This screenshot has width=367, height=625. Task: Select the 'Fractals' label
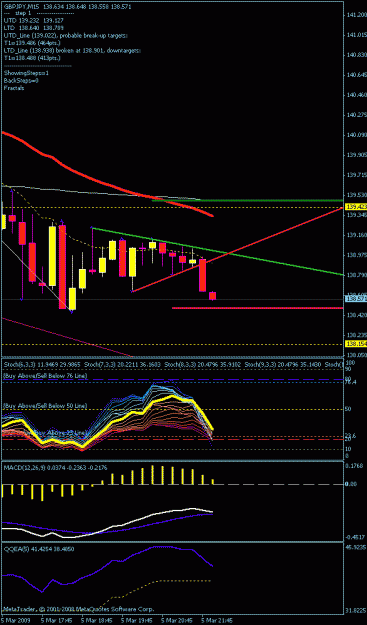(x=14, y=88)
